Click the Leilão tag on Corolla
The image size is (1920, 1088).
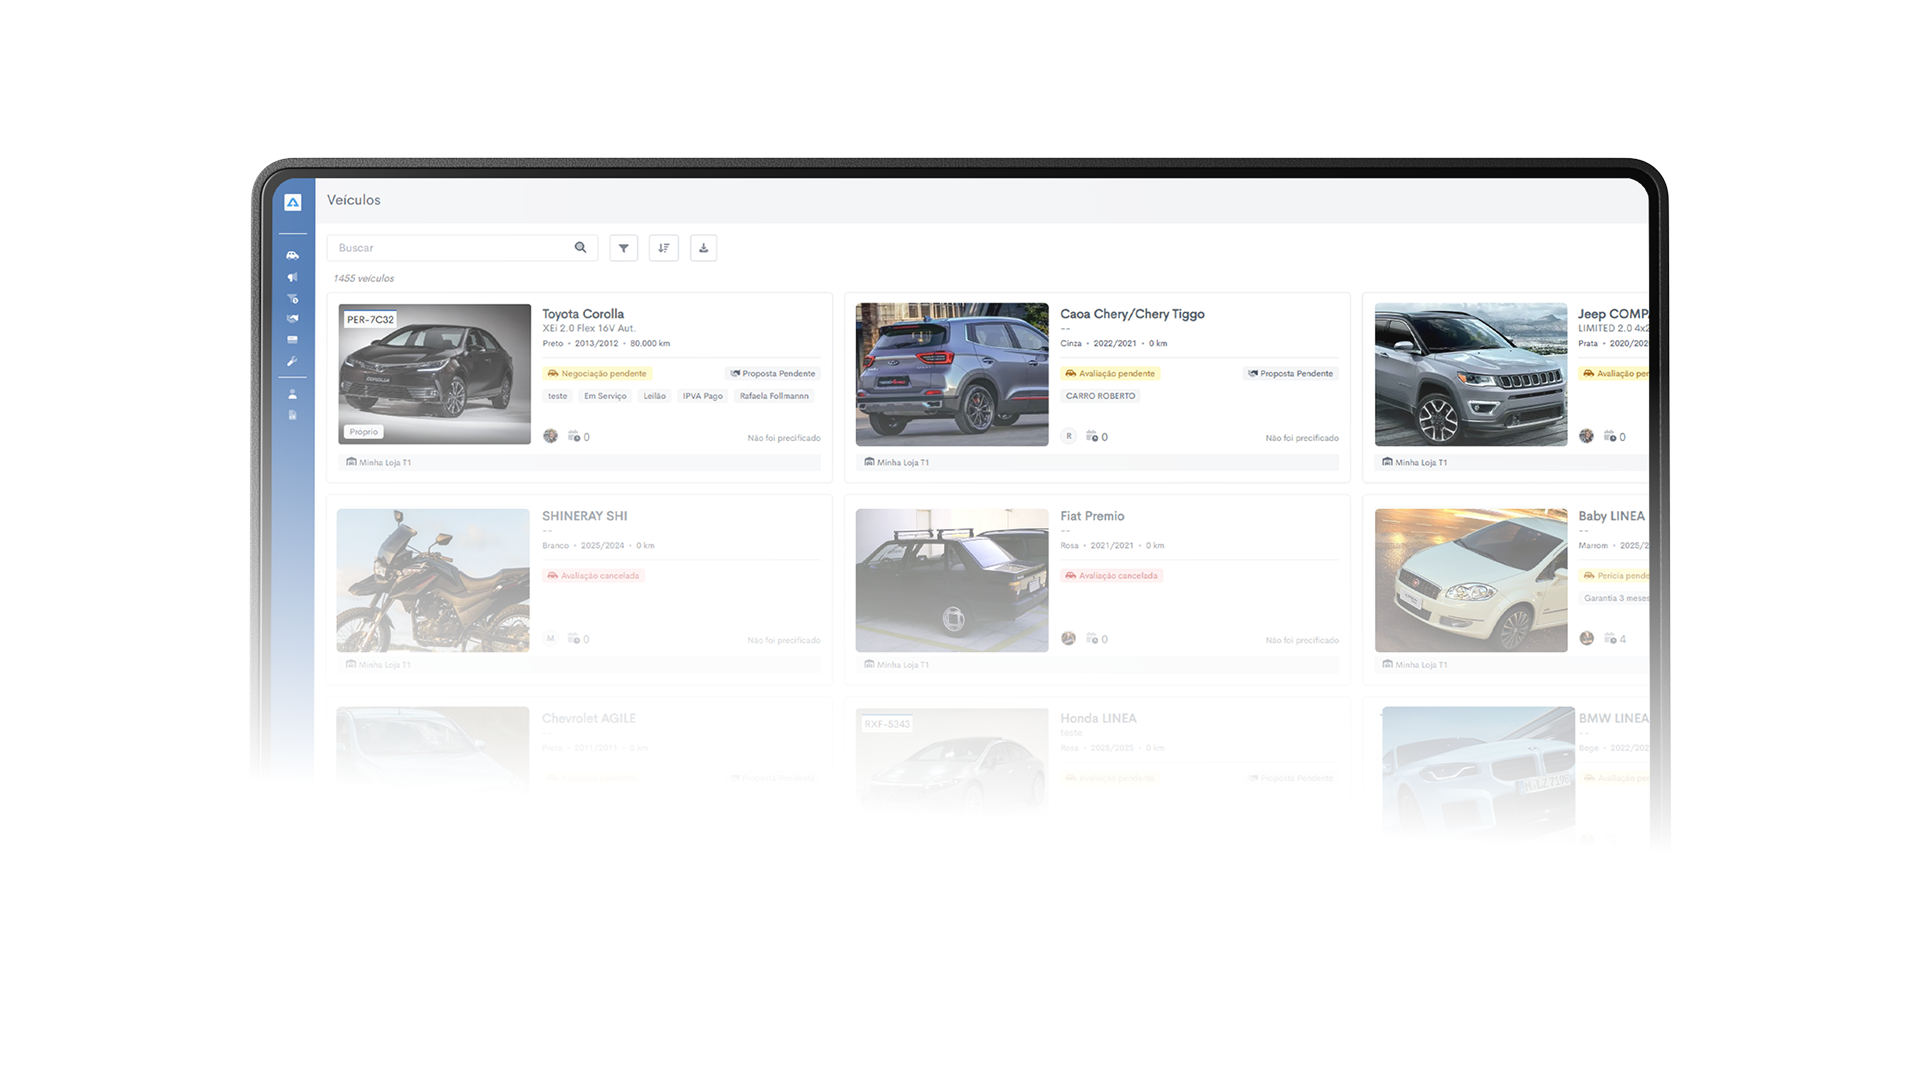[x=654, y=396]
